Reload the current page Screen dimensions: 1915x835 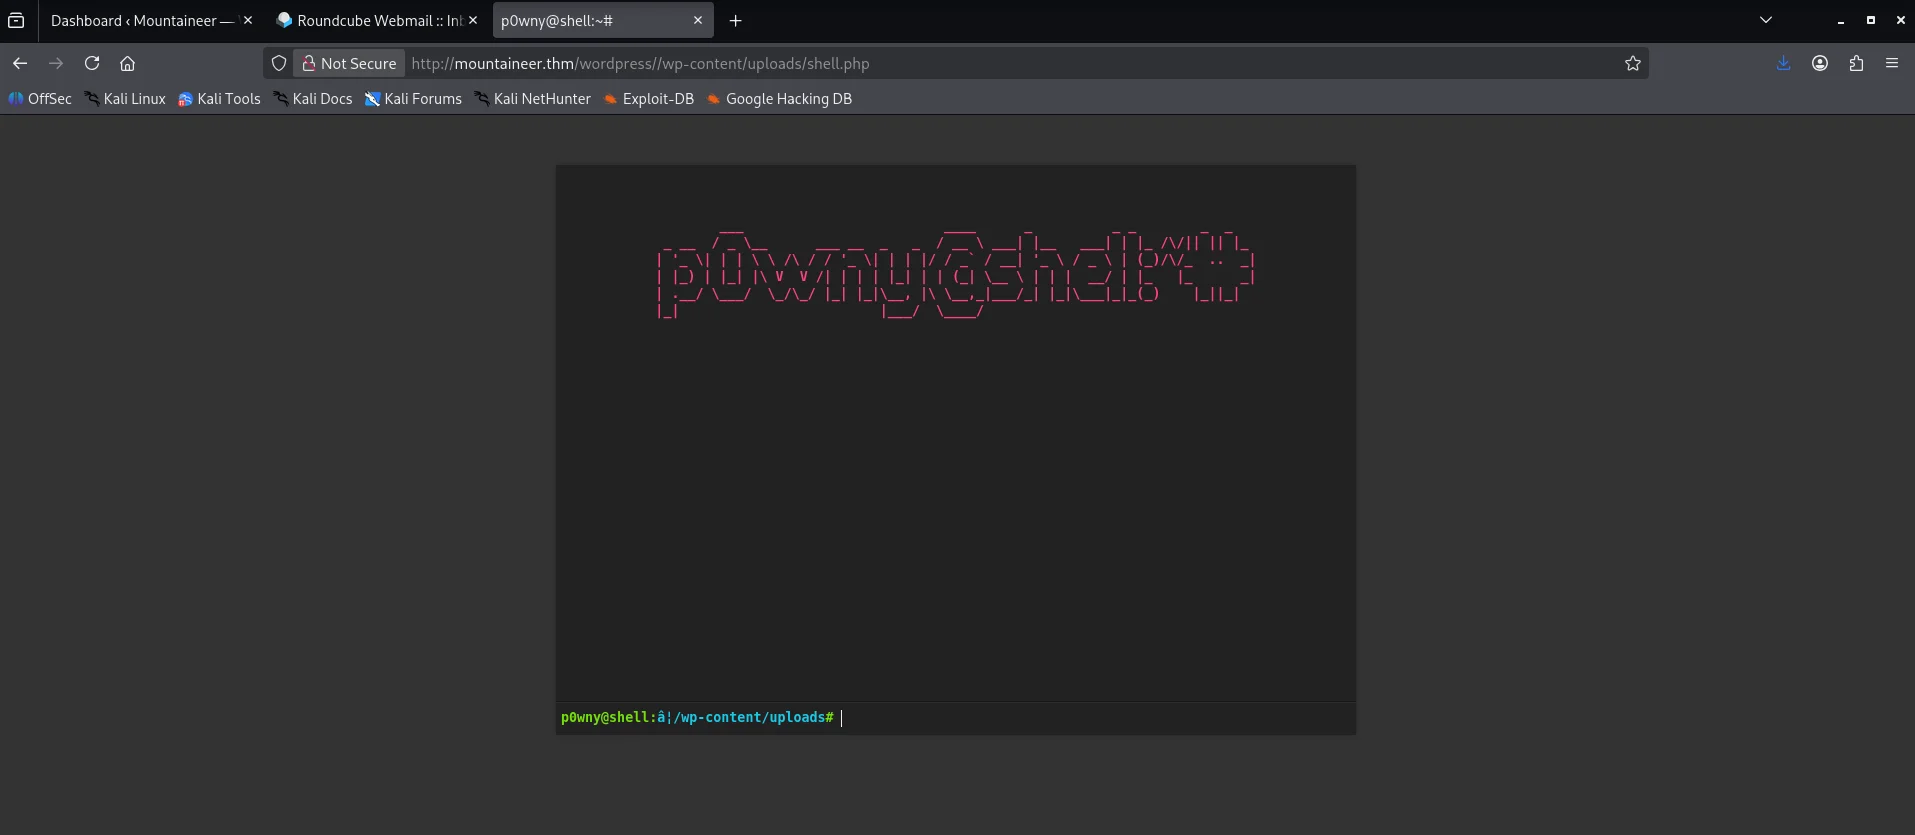coord(92,63)
